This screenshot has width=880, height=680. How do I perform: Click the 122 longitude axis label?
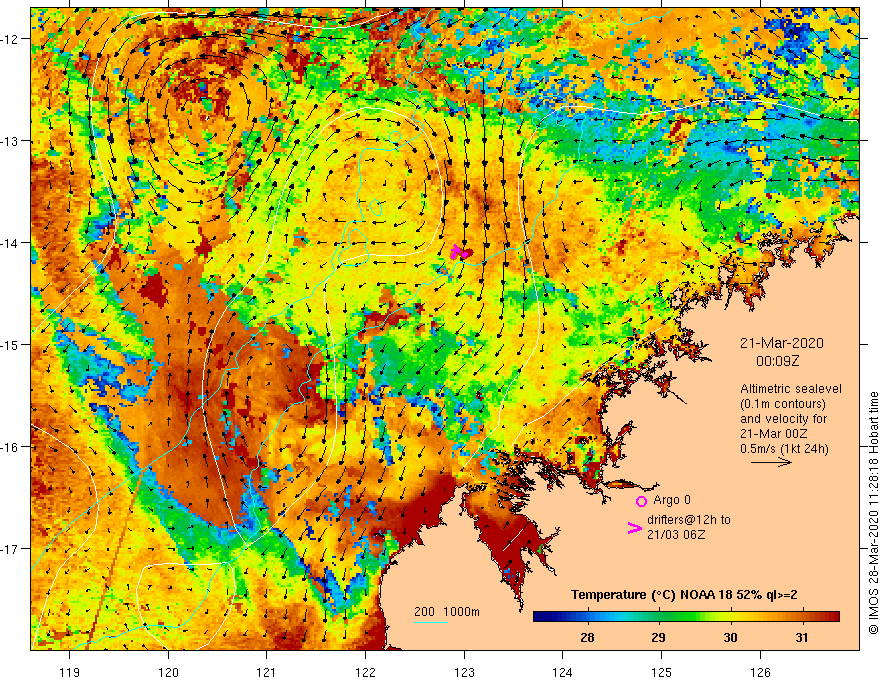pyautogui.click(x=365, y=672)
